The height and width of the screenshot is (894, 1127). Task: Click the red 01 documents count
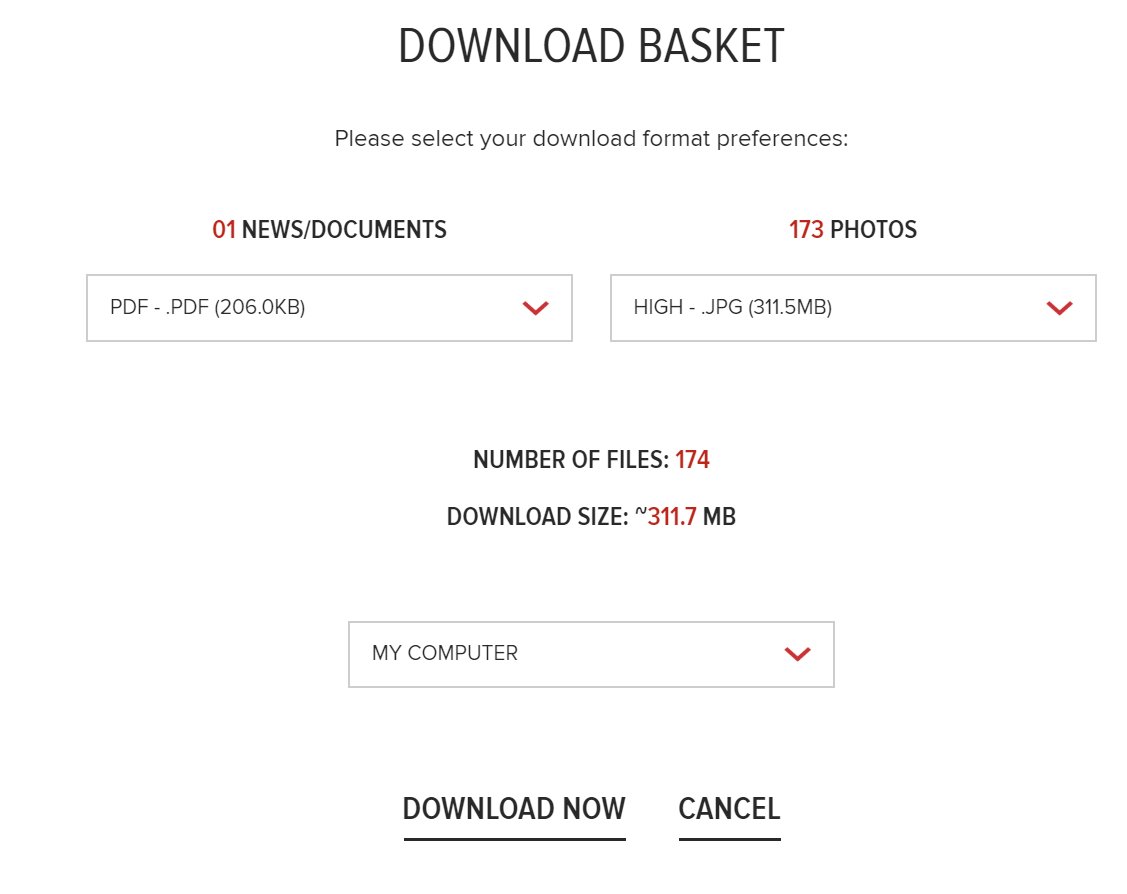click(224, 230)
